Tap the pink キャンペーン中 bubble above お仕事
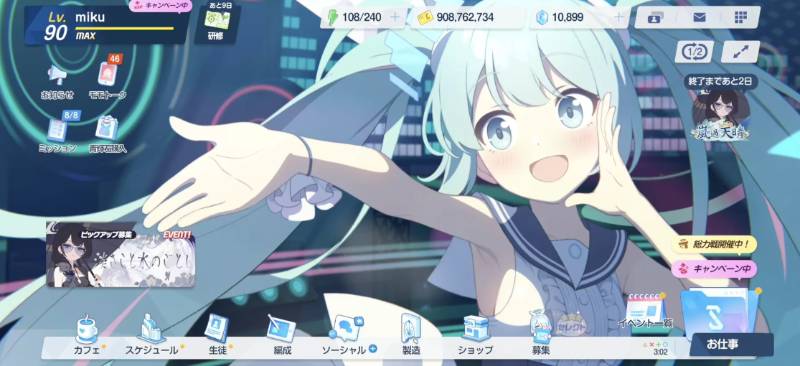The width and height of the screenshot is (800, 366). (x=713, y=269)
